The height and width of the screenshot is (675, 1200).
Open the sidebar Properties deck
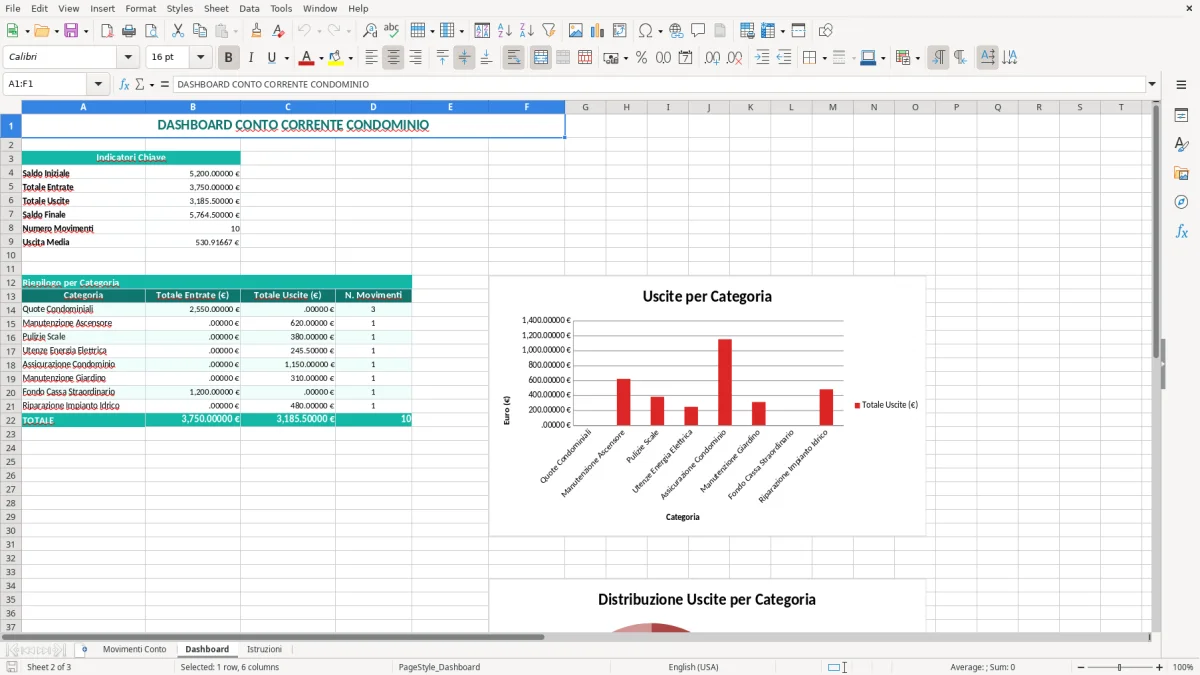pyautogui.click(x=1181, y=115)
